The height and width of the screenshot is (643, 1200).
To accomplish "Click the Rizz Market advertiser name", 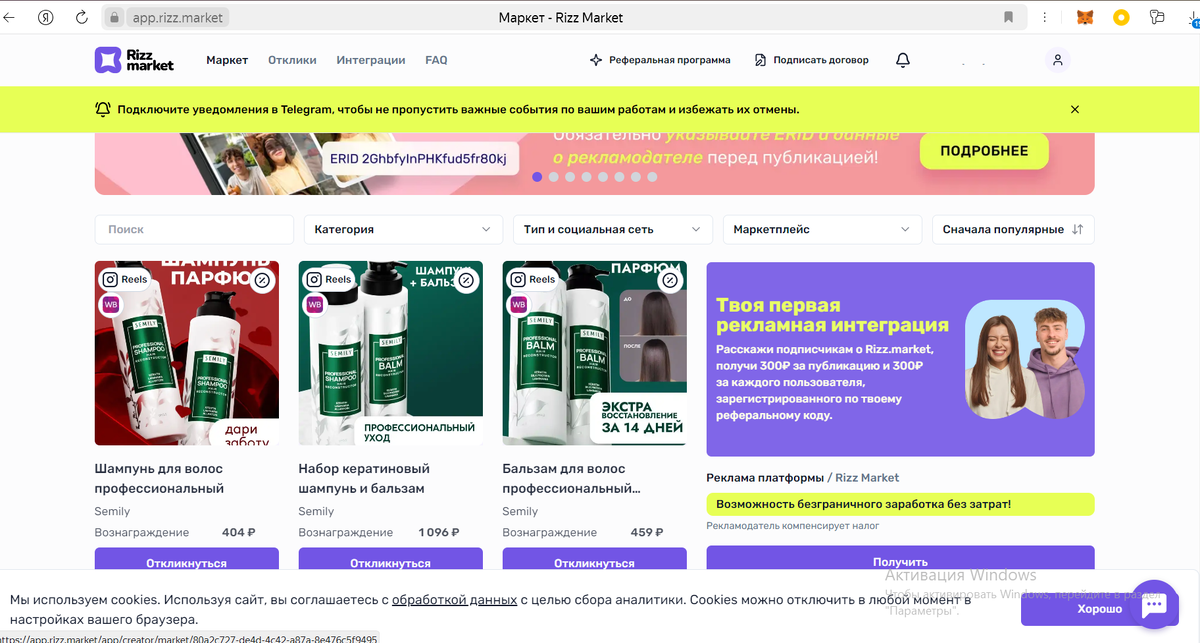I will [x=867, y=478].
